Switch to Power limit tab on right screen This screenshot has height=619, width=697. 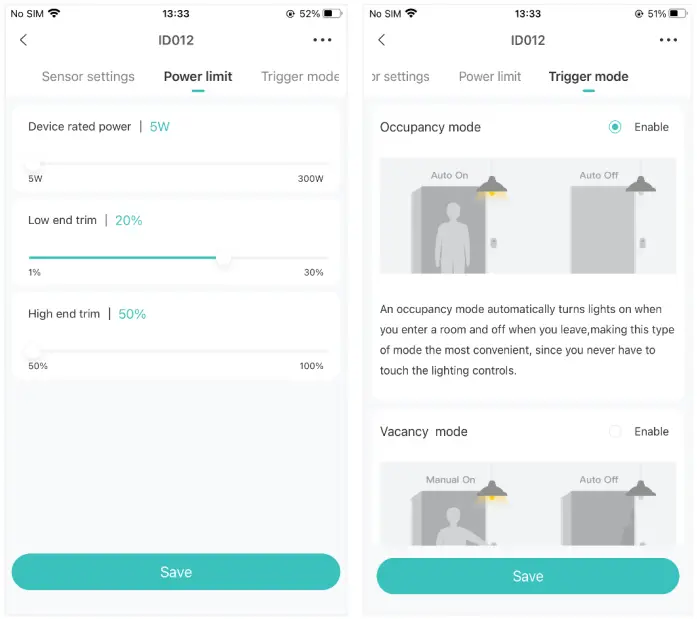(x=490, y=77)
